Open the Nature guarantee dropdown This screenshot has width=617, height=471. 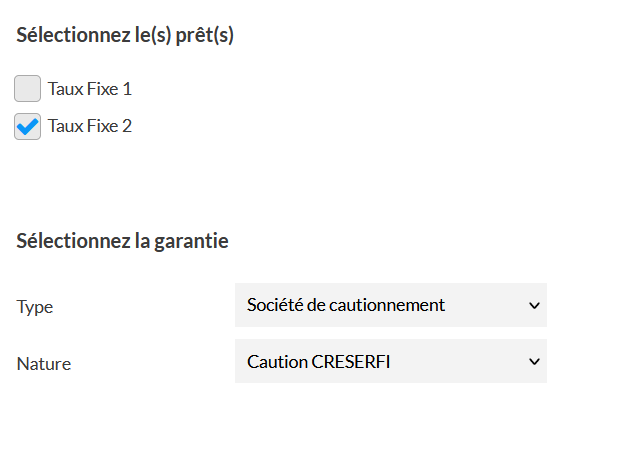(390, 361)
